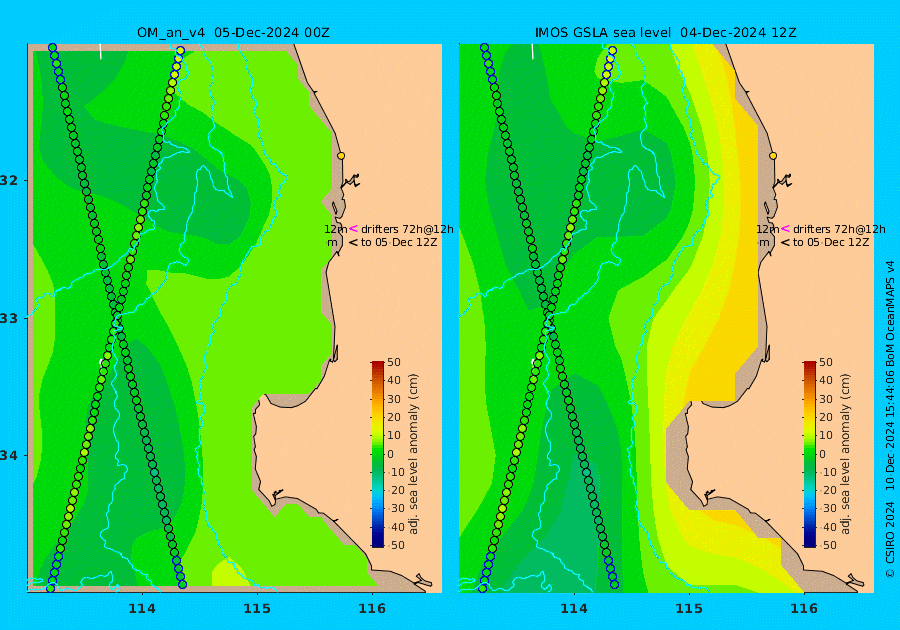
Task: Click the '0' tick on right colorbar
Action: [x=823, y=454]
